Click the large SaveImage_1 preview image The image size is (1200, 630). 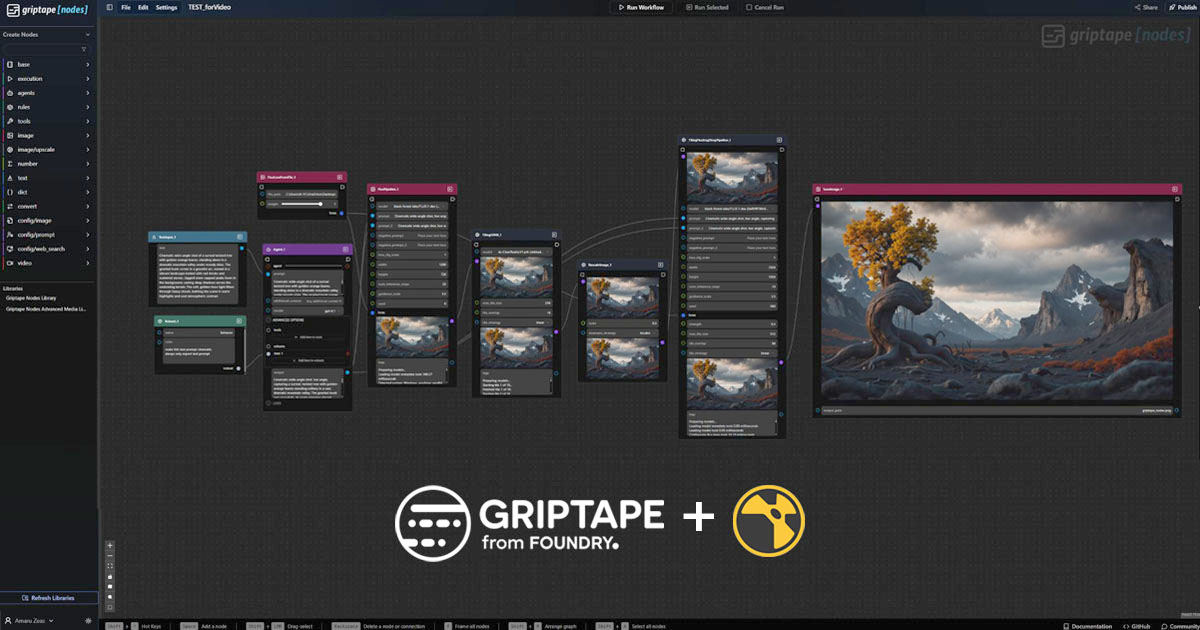click(996, 302)
